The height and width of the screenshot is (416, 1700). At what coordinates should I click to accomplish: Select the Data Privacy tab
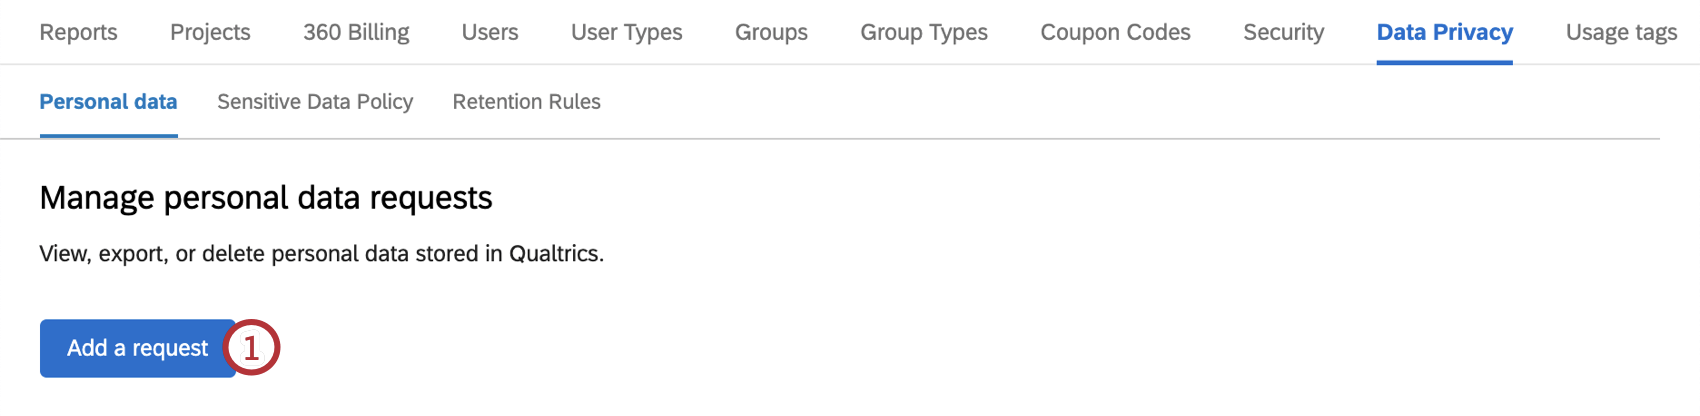pos(1444,32)
